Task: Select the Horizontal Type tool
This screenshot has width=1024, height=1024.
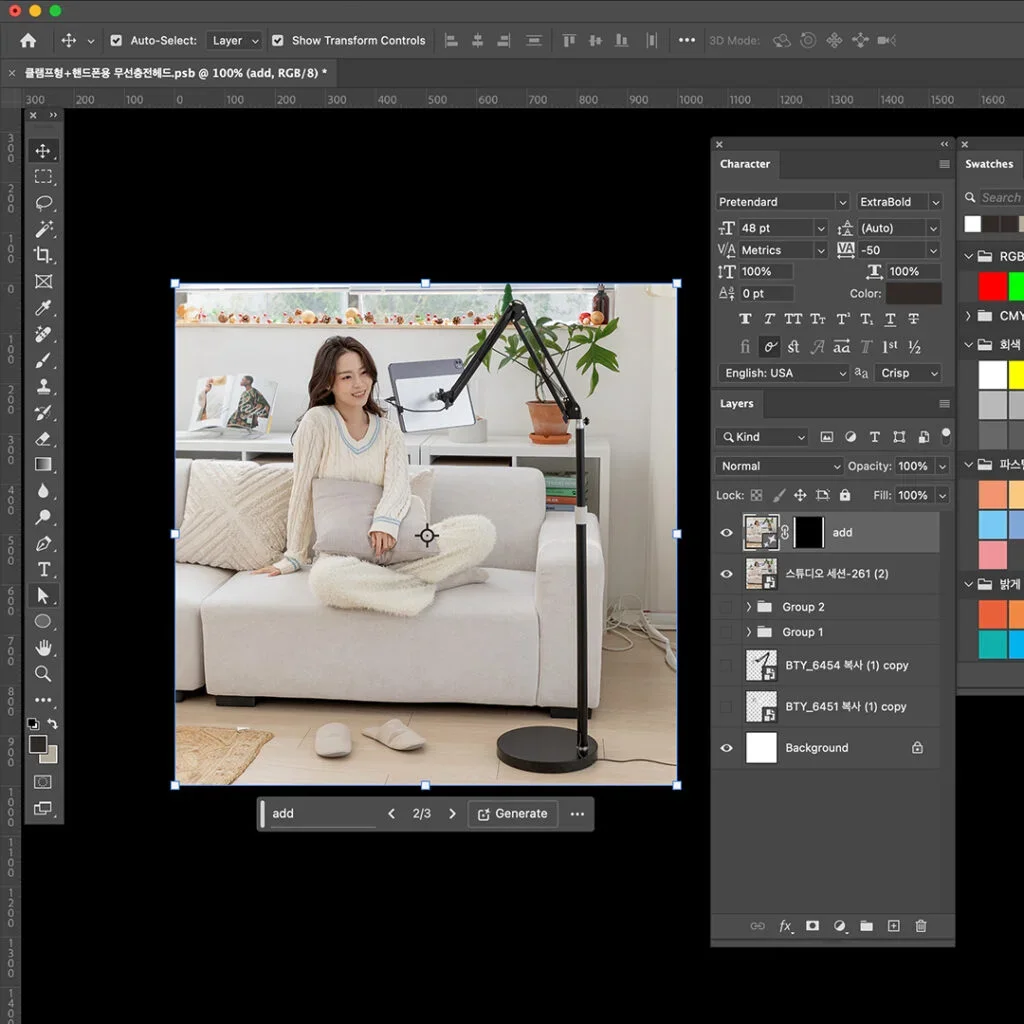Action: tap(43, 569)
